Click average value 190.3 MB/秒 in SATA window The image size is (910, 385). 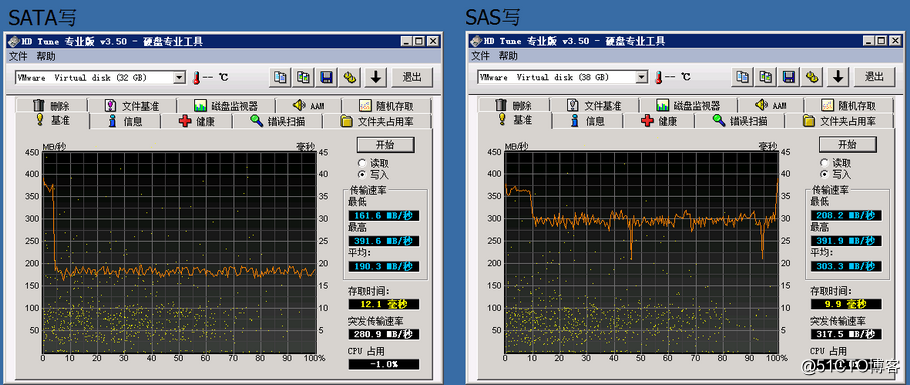point(384,266)
